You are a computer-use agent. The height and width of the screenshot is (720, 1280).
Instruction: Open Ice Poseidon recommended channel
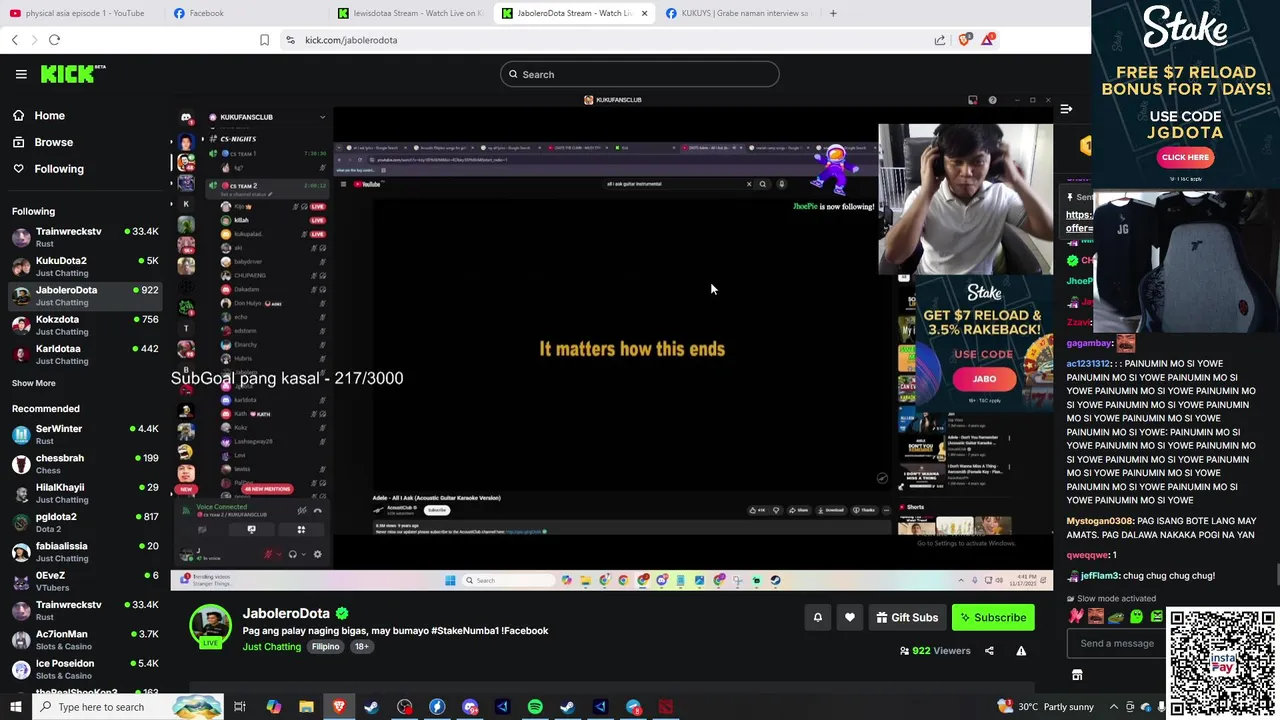pyautogui.click(x=85, y=669)
